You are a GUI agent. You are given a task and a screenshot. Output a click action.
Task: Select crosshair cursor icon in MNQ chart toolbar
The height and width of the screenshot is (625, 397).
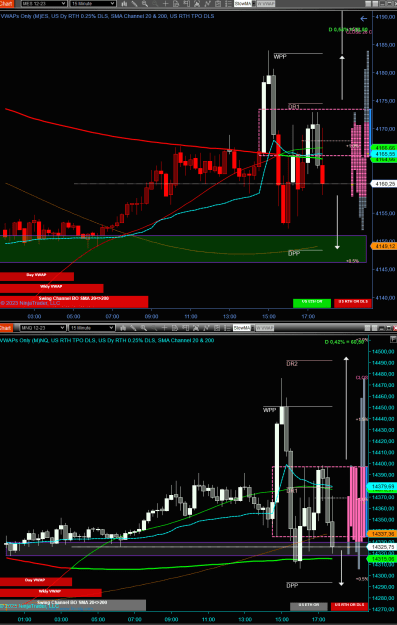[165, 328]
